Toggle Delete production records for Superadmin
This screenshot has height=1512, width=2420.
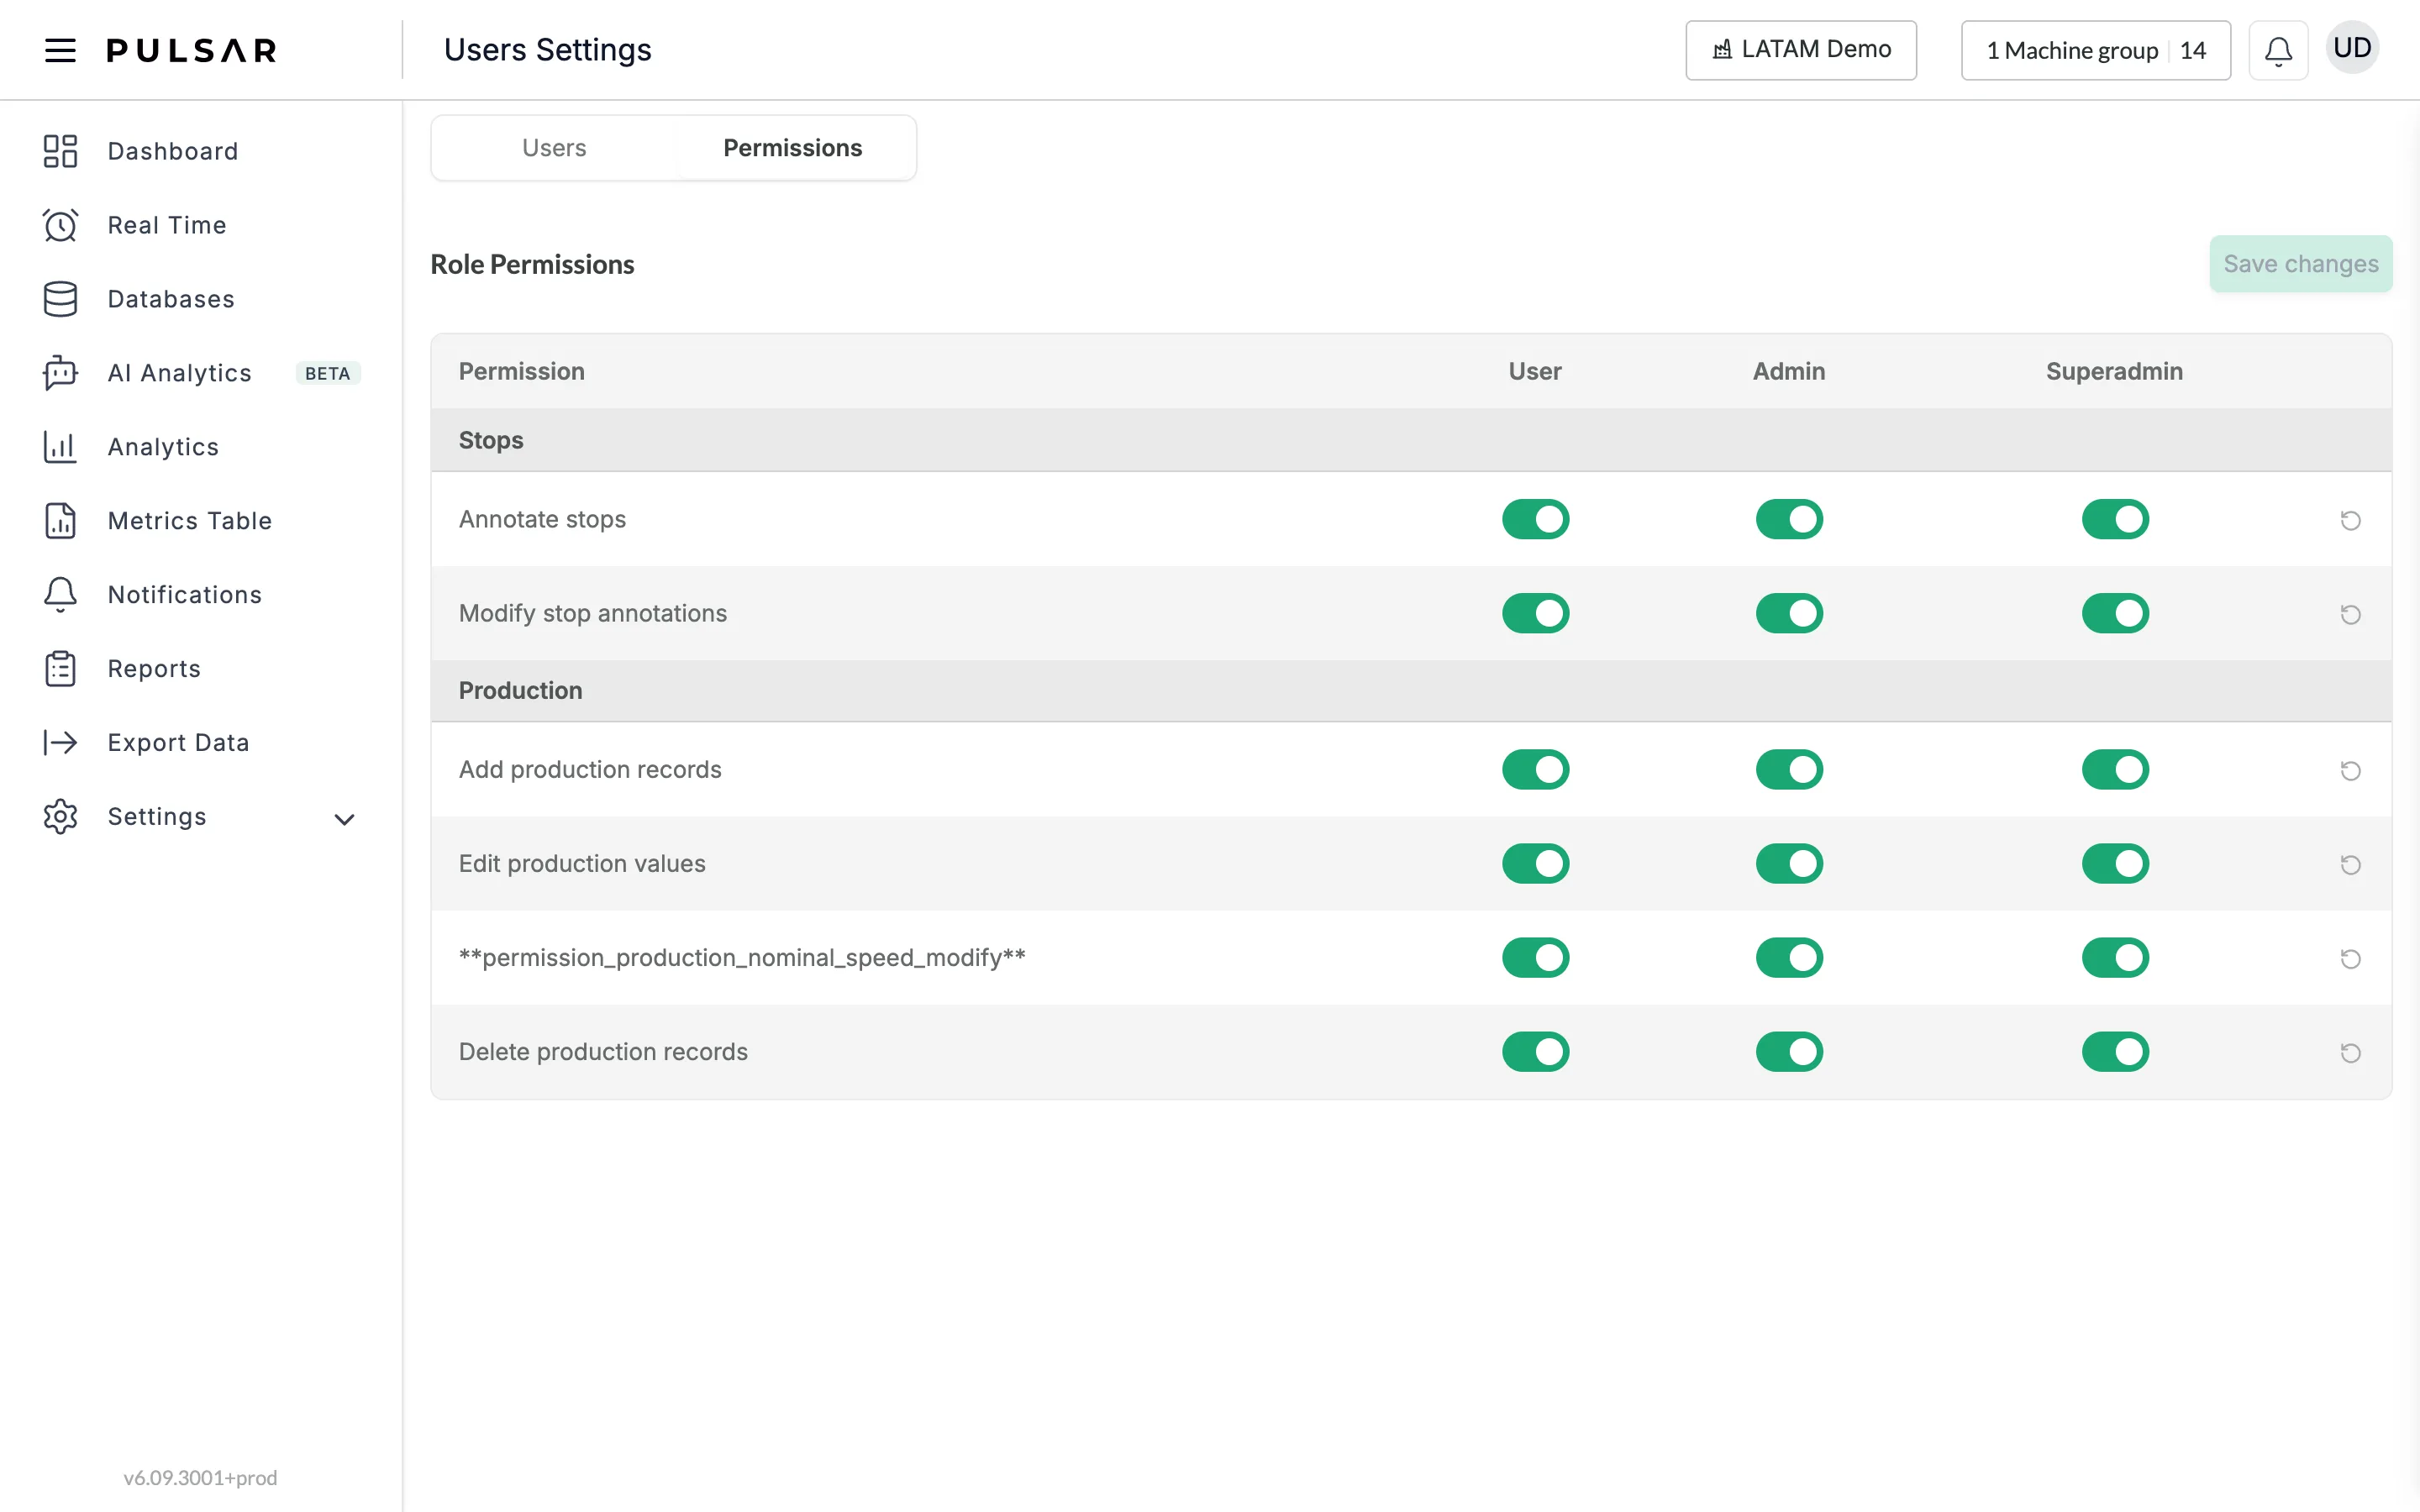[x=2115, y=1051]
